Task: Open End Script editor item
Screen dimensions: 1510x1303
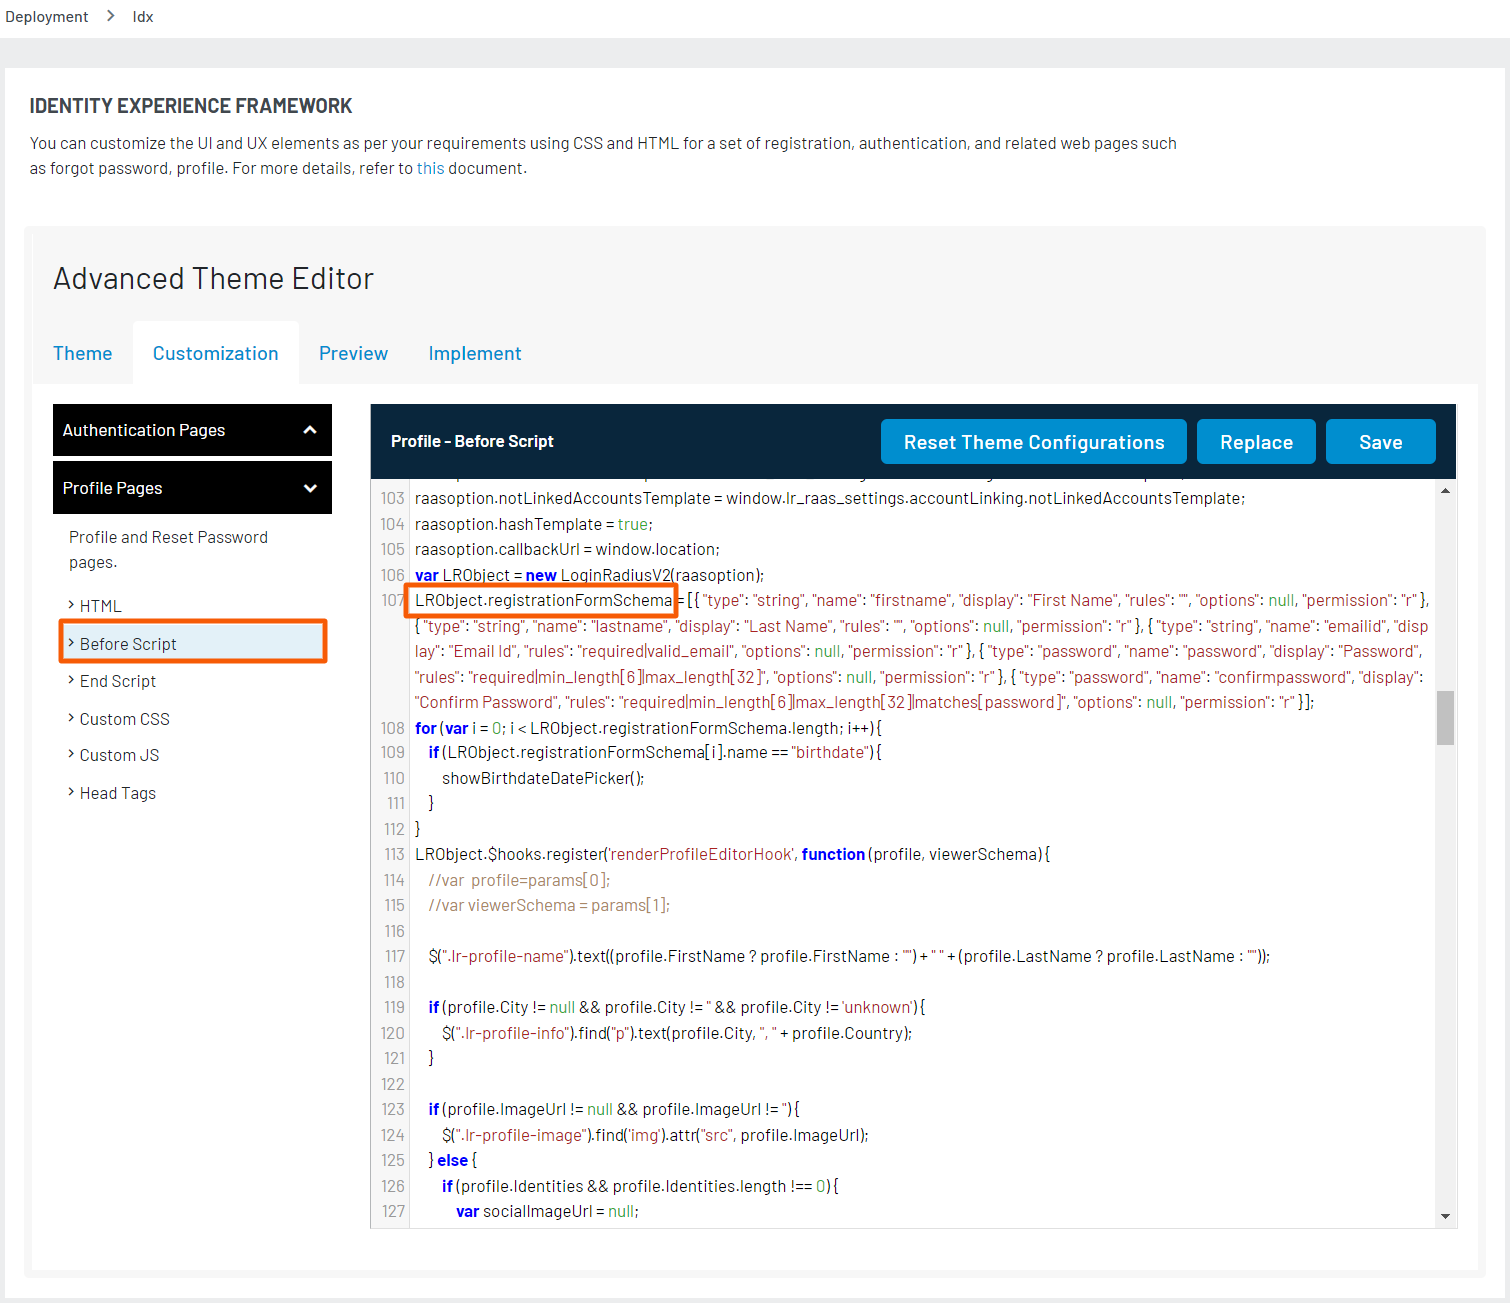Action: click(118, 681)
